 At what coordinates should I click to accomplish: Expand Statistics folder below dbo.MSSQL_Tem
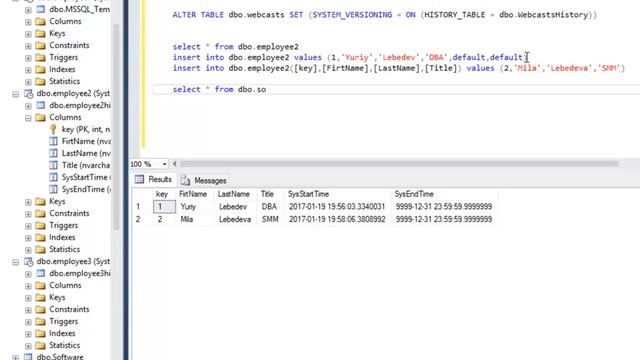point(28,82)
